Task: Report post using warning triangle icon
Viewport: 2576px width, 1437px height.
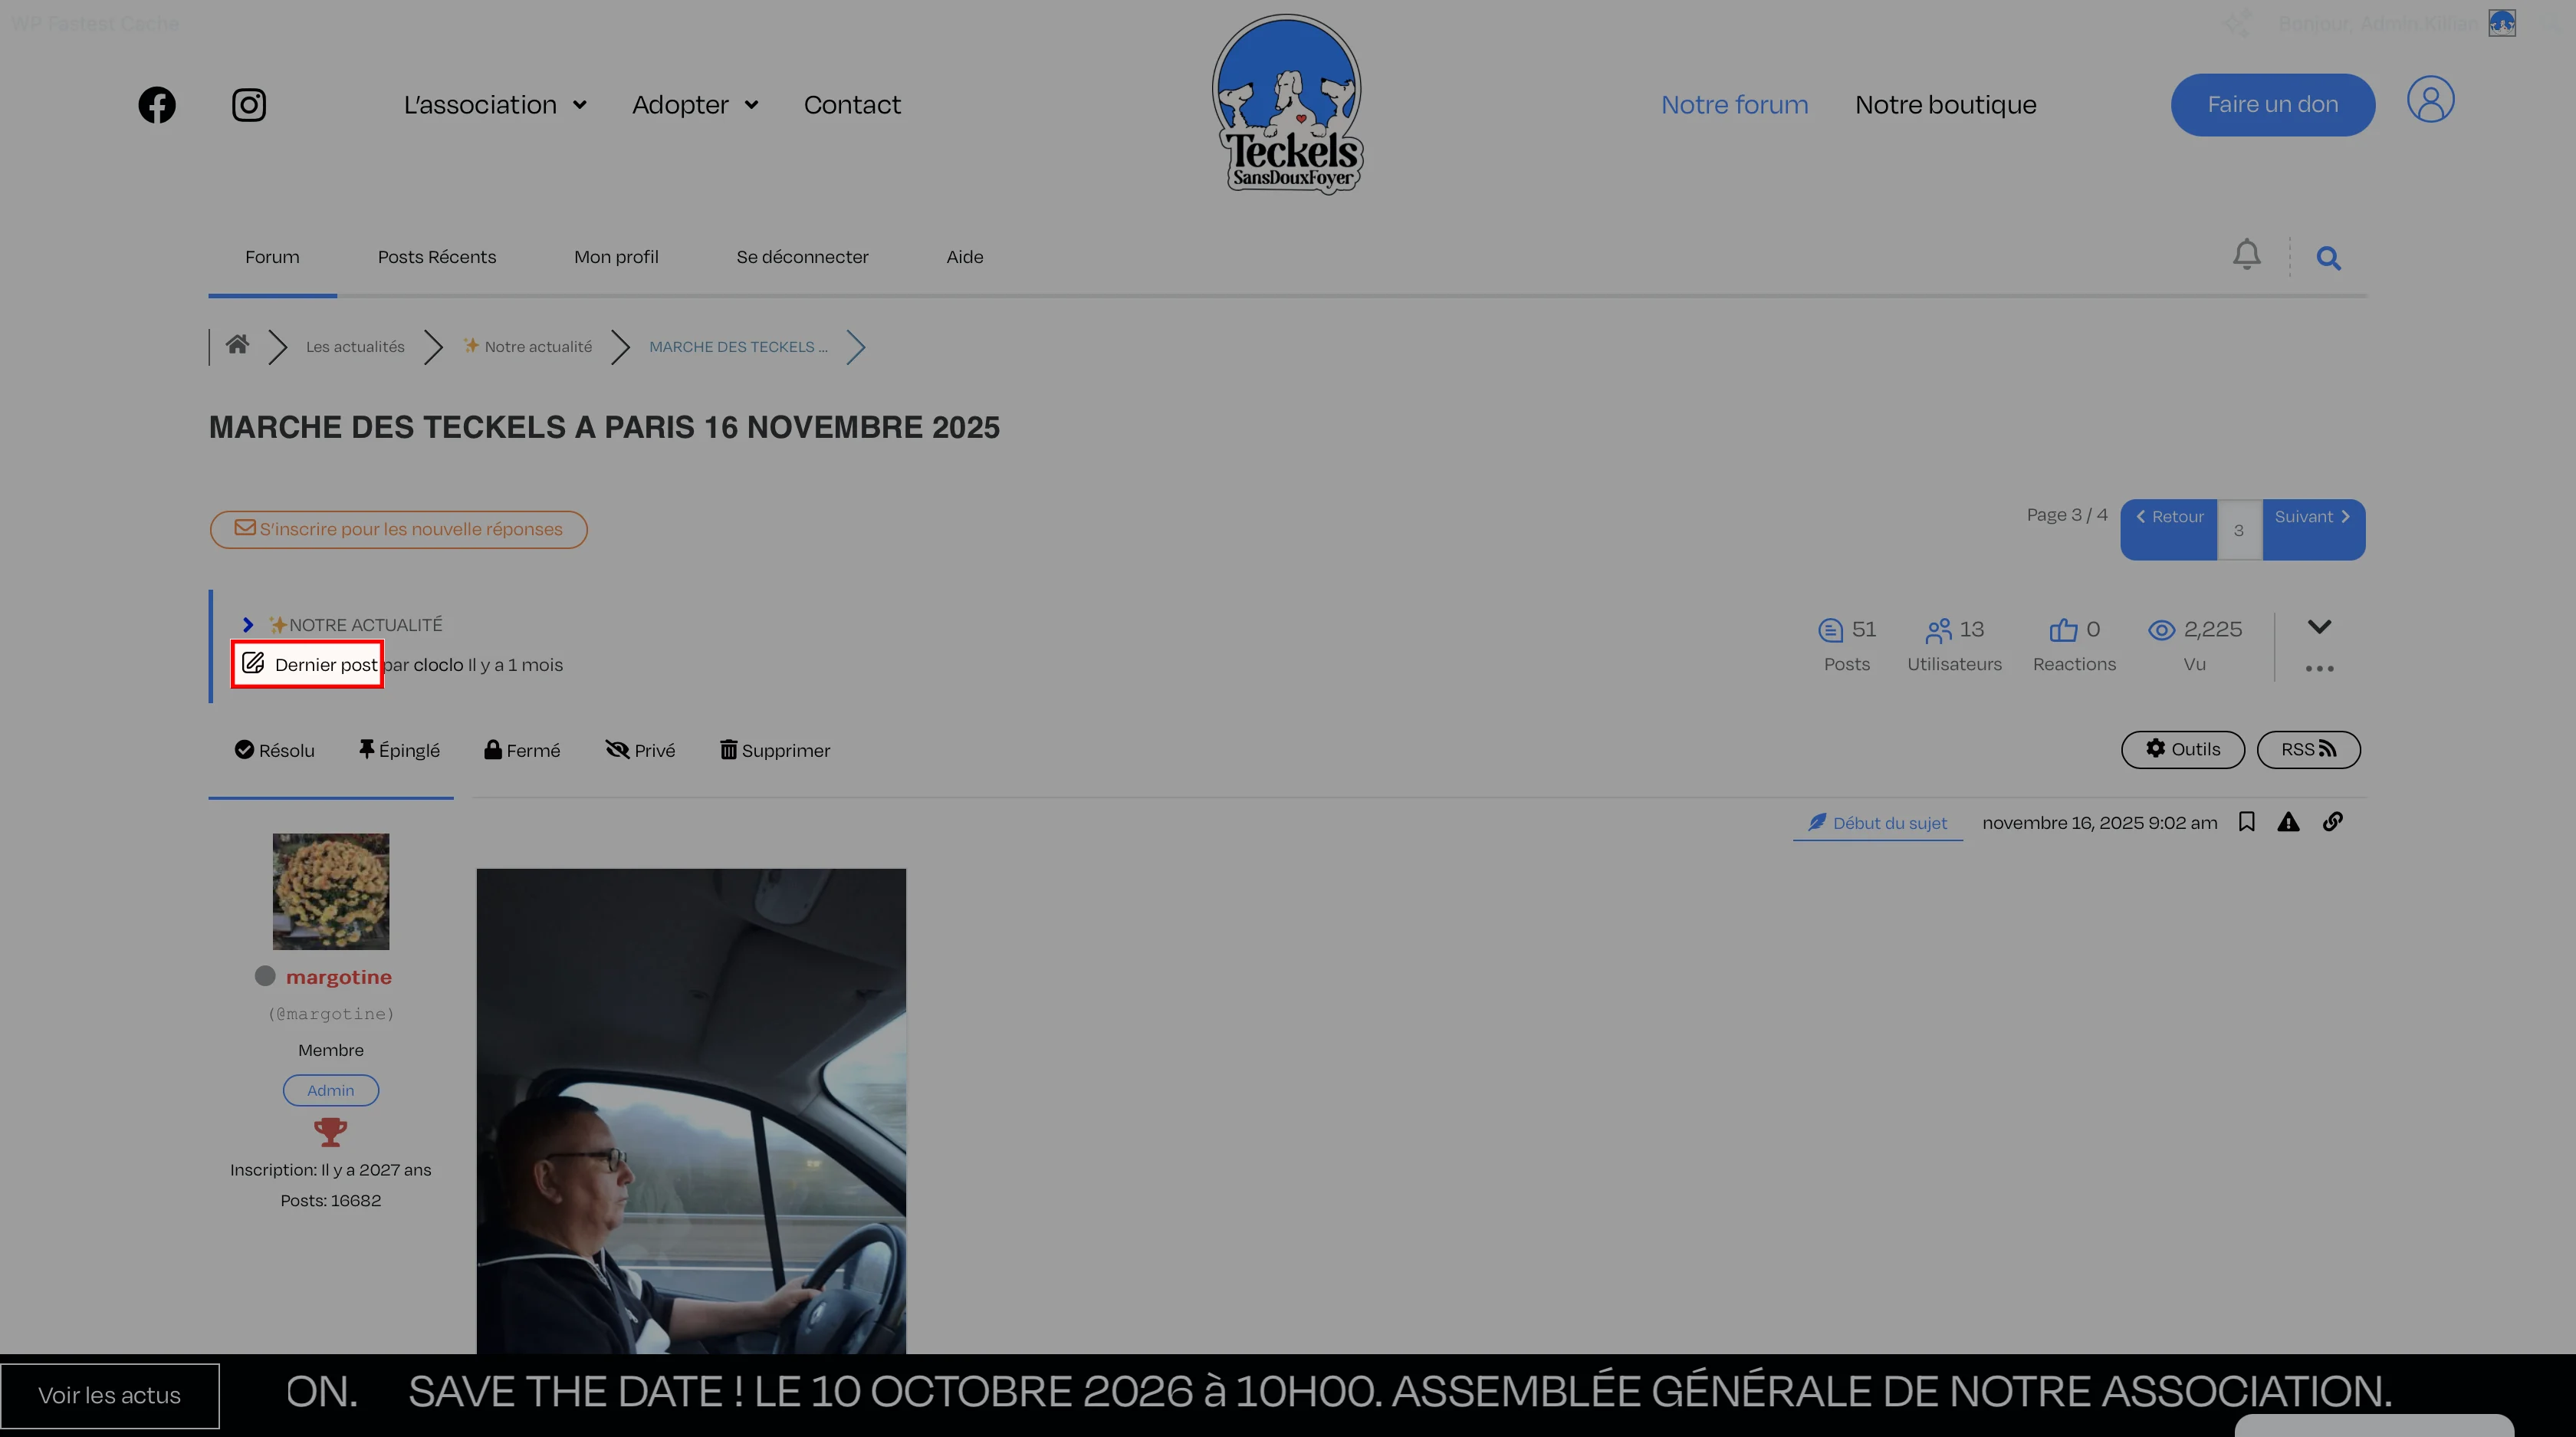Action: tap(2288, 822)
